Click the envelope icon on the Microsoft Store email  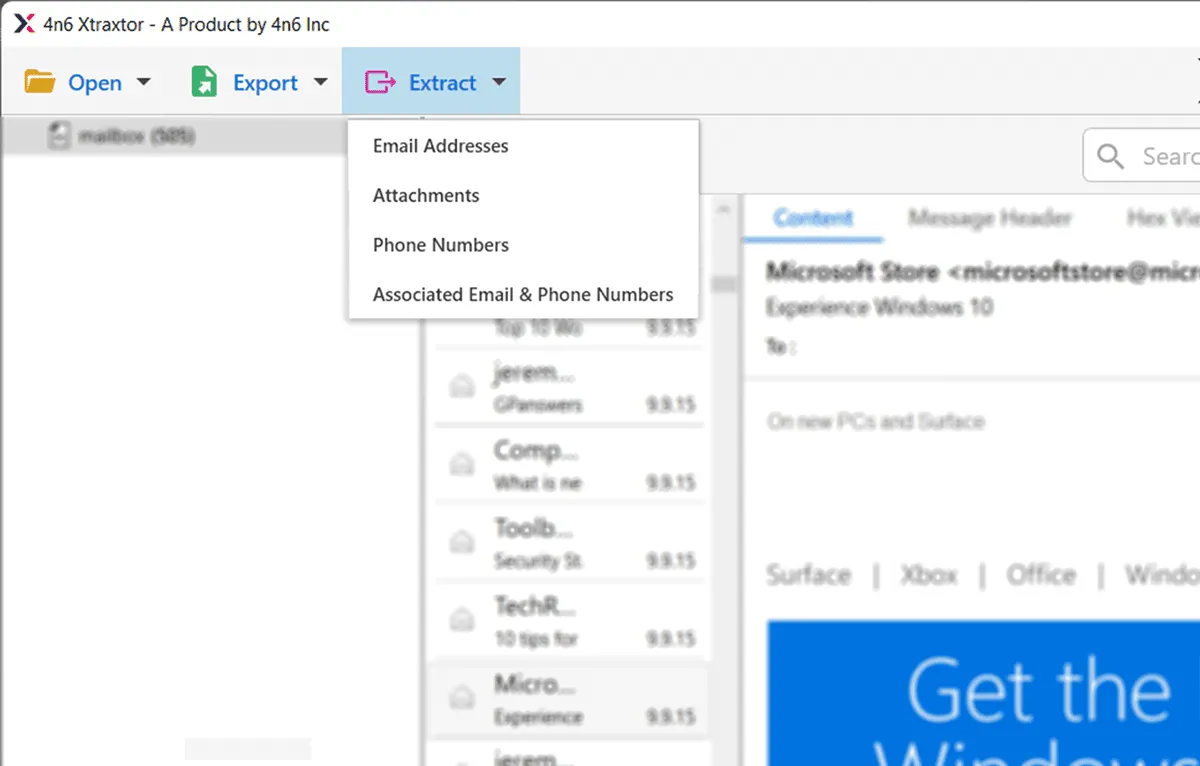[461, 697]
